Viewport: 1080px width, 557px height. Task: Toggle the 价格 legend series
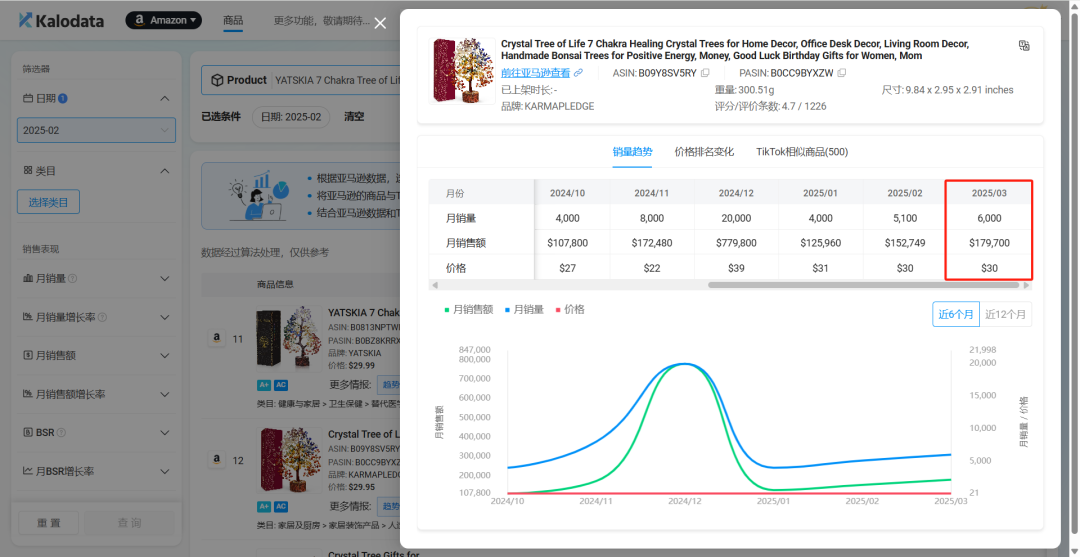click(570, 310)
